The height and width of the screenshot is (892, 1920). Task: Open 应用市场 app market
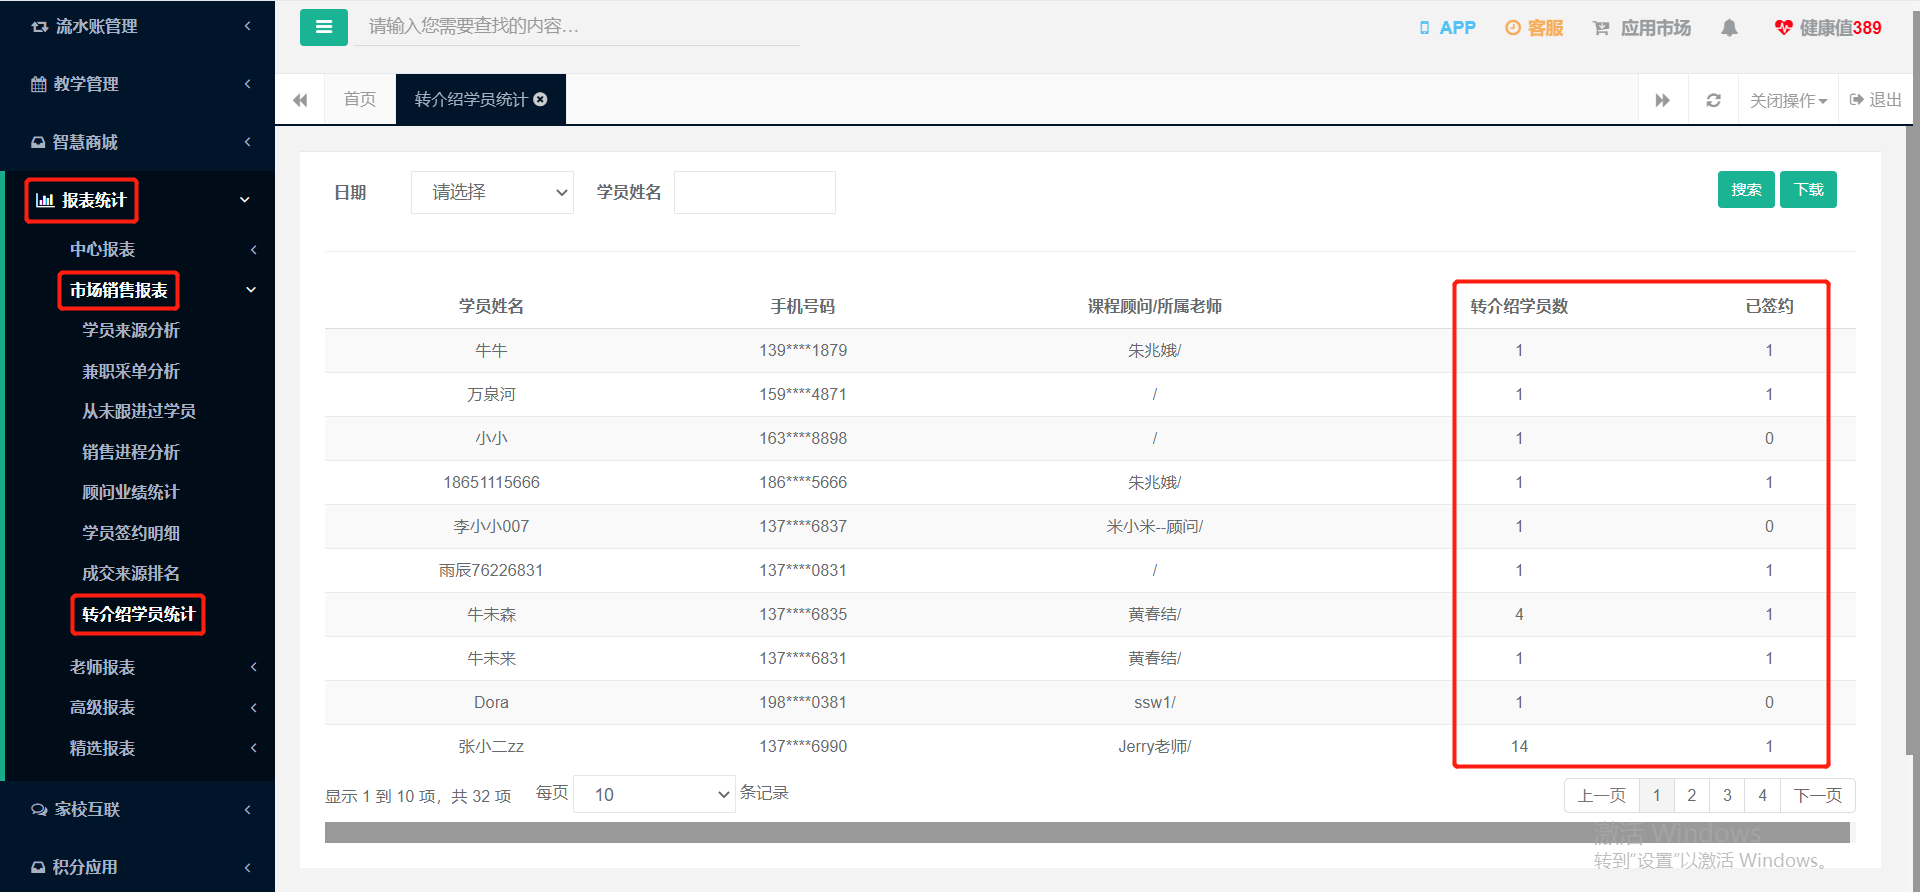pos(1642,28)
